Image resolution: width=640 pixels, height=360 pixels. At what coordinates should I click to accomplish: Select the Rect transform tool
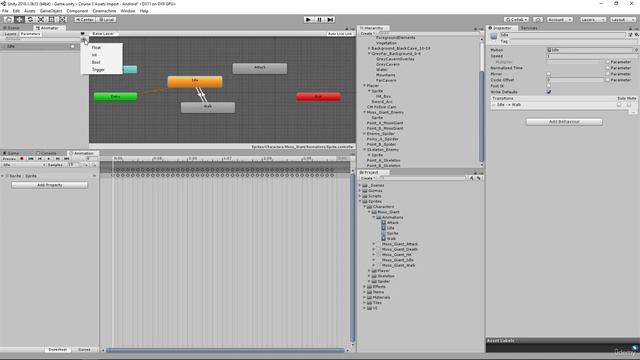(51, 19)
